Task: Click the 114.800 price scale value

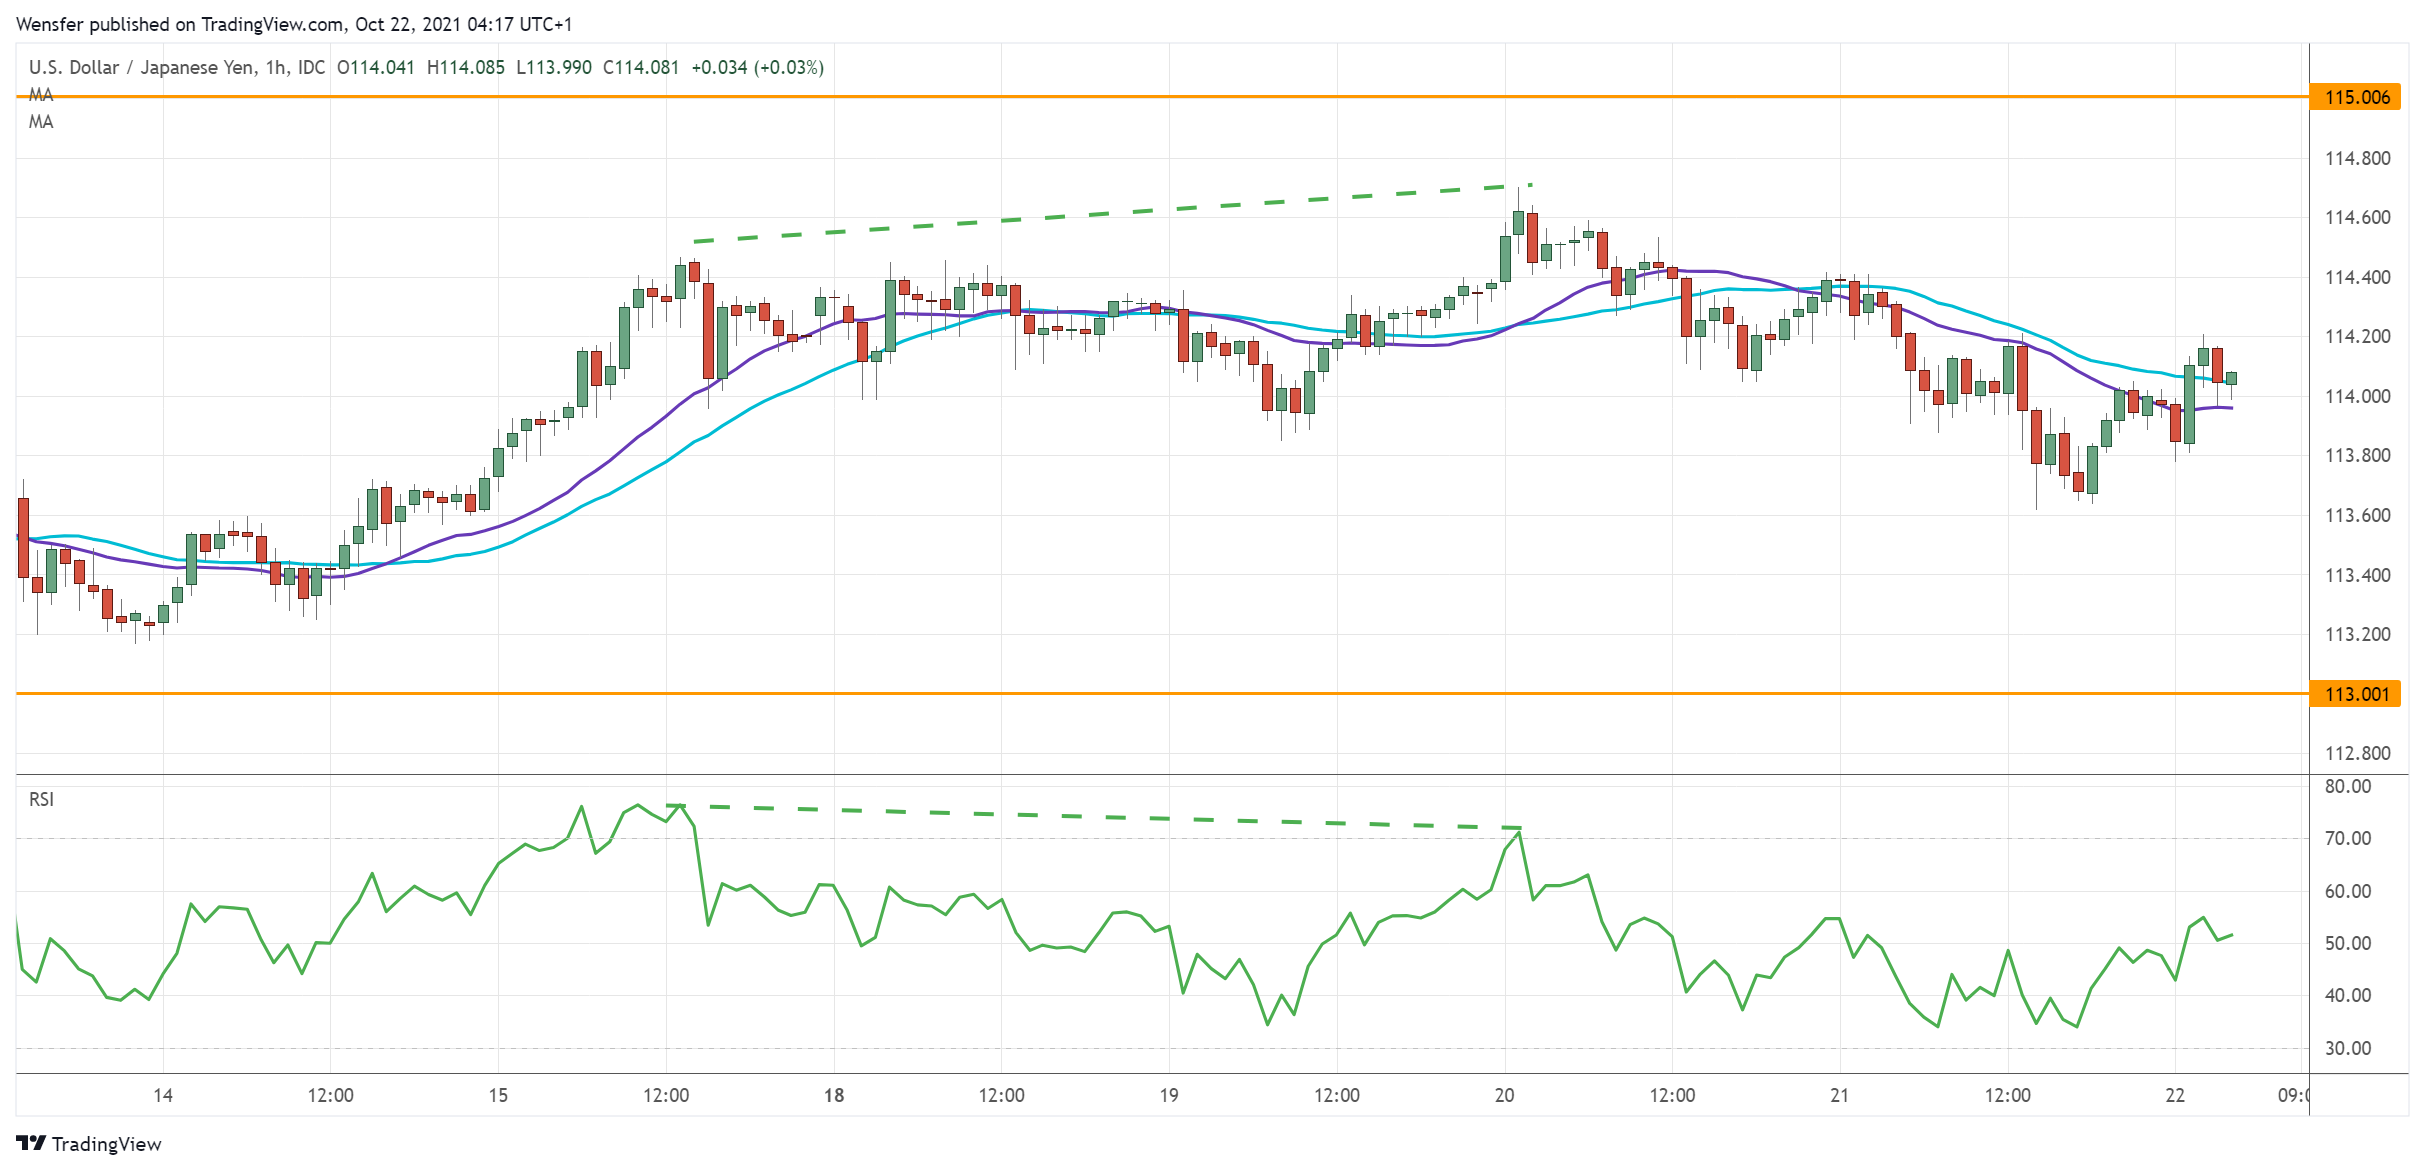Action: tap(2356, 158)
